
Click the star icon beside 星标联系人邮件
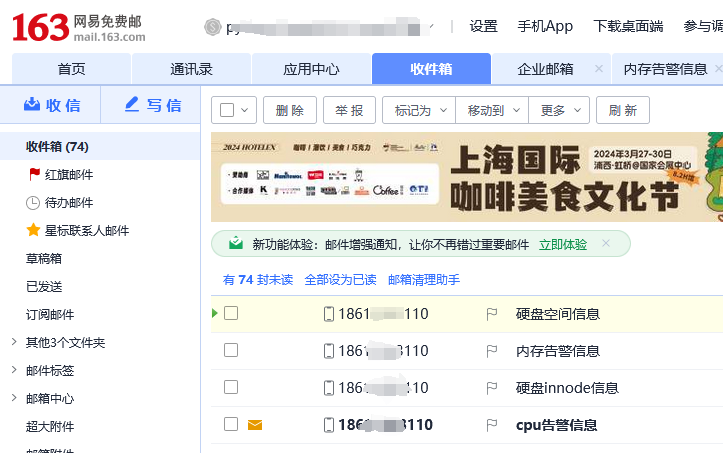click(33, 230)
